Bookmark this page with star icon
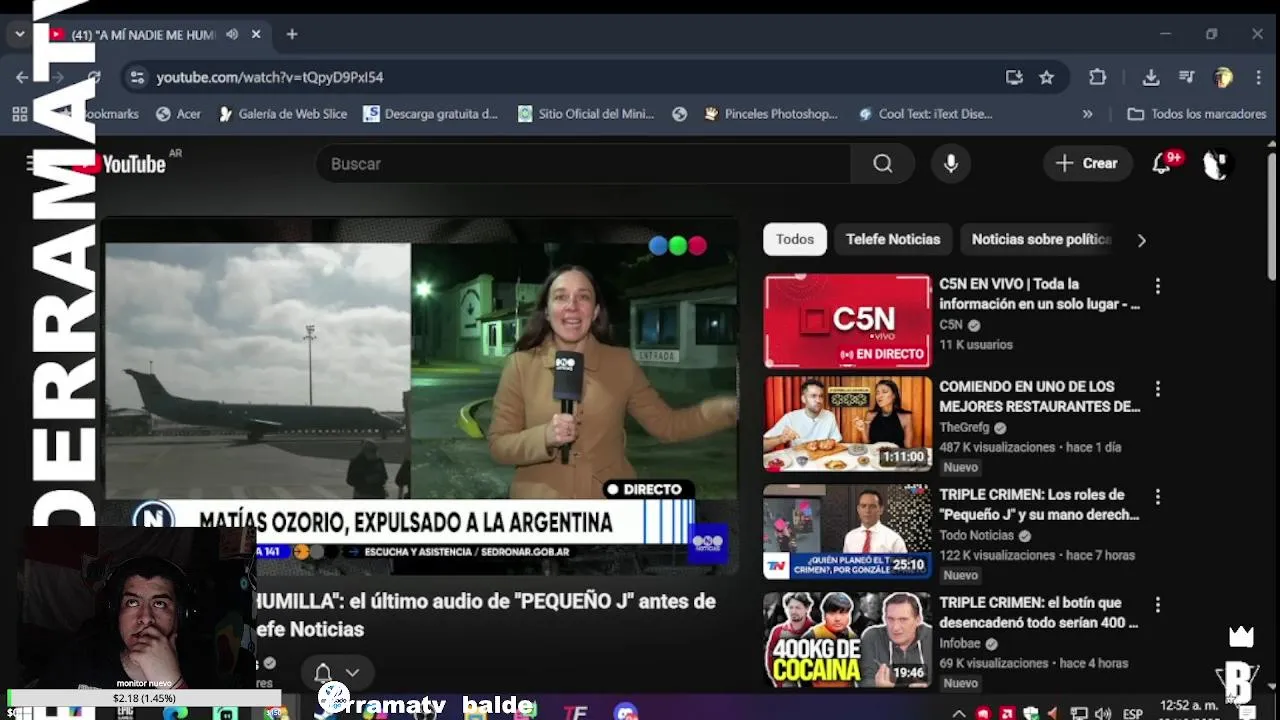Screen dimensions: 1280x720 1046,77
